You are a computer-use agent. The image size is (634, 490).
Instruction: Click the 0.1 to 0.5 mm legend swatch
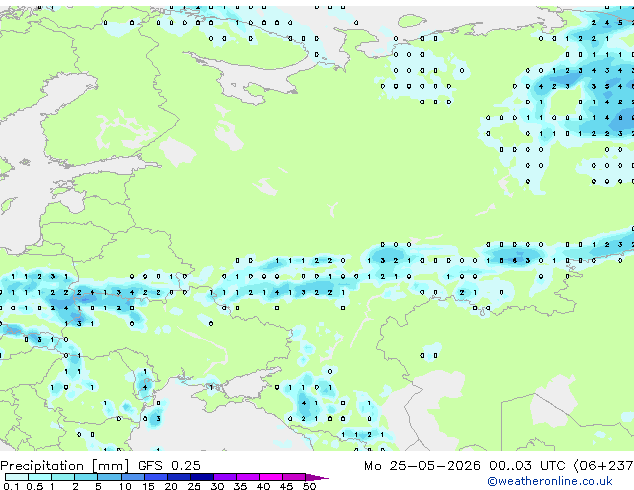pyautogui.click(x=17, y=477)
